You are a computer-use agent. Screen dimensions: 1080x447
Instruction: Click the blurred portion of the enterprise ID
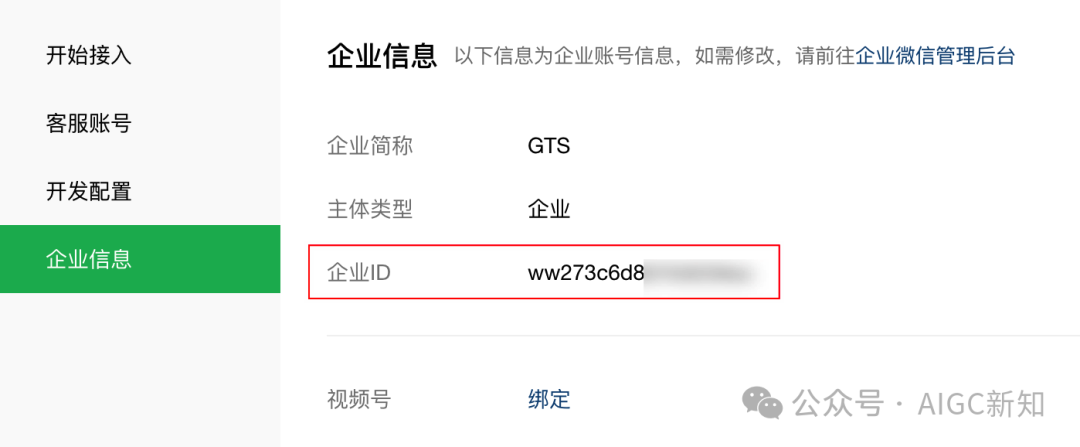click(699, 273)
